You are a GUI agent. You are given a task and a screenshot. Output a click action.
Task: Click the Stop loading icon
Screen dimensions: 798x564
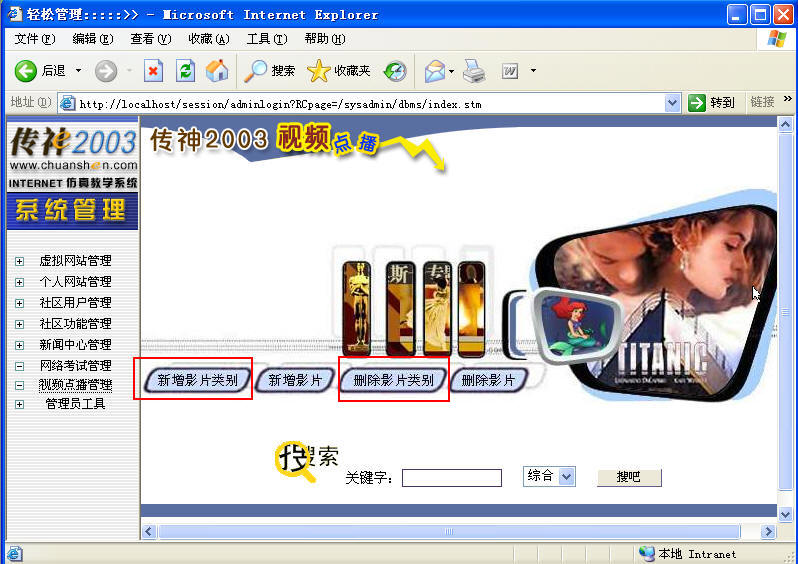click(153, 71)
